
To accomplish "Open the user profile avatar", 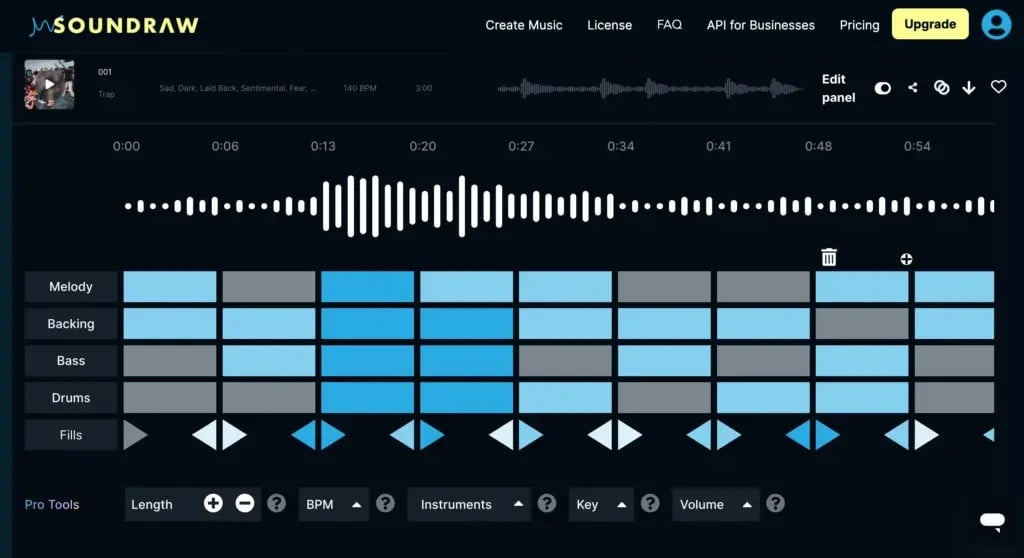I will pos(996,25).
